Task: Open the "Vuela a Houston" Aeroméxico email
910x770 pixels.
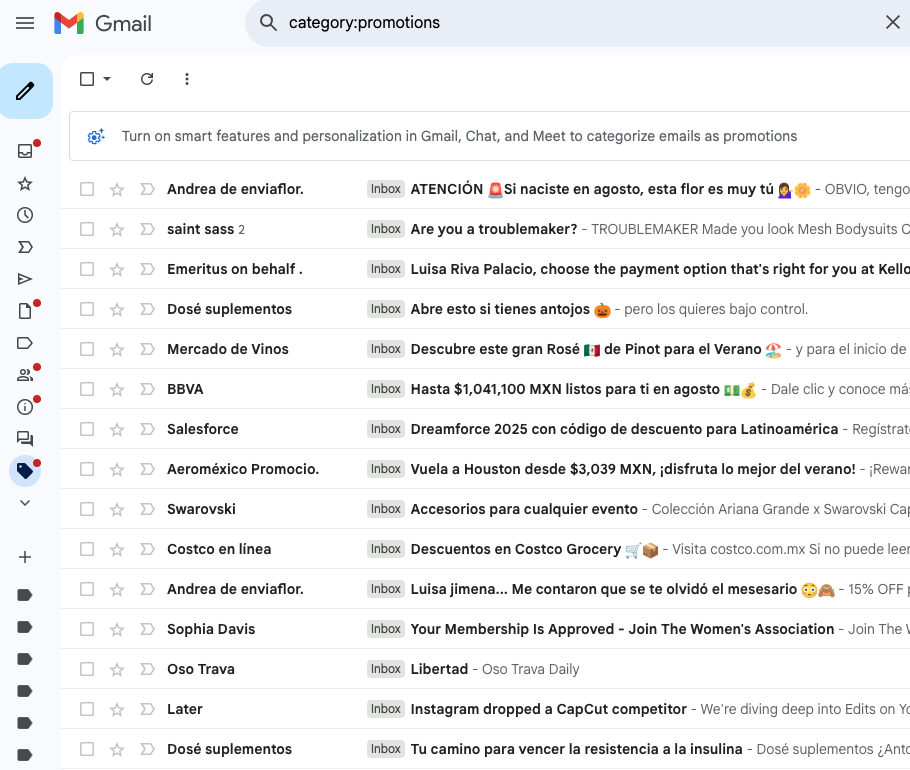Action: (633, 469)
